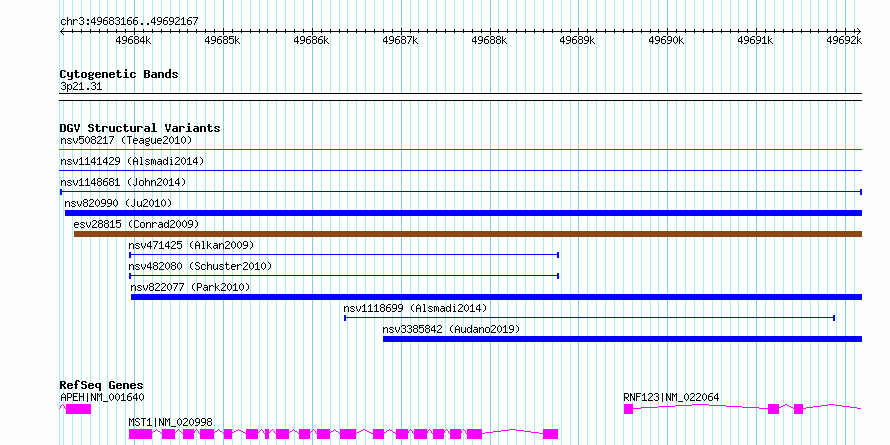The width and height of the screenshot is (890, 445).
Task: Click the thick blue nsv3385842 bar
Action: click(622, 339)
